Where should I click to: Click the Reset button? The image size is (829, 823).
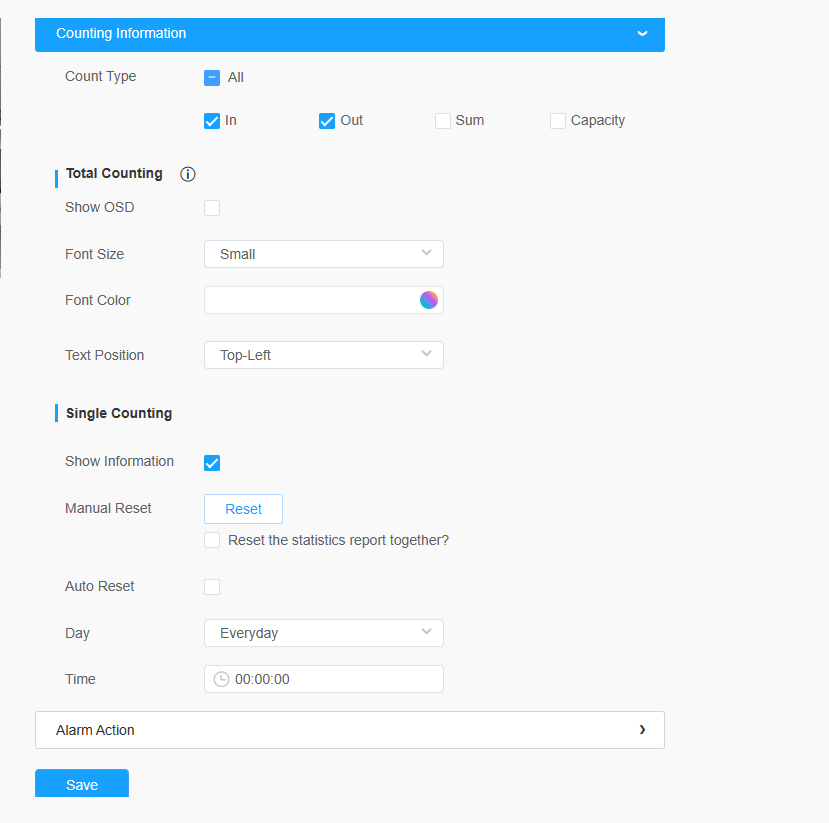coord(243,509)
